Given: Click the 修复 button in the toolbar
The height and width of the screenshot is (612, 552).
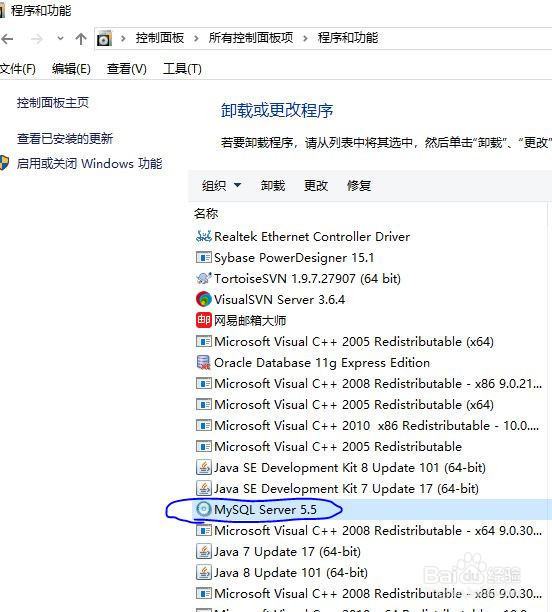Looking at the screenshot, I should (x=359, y=185).
